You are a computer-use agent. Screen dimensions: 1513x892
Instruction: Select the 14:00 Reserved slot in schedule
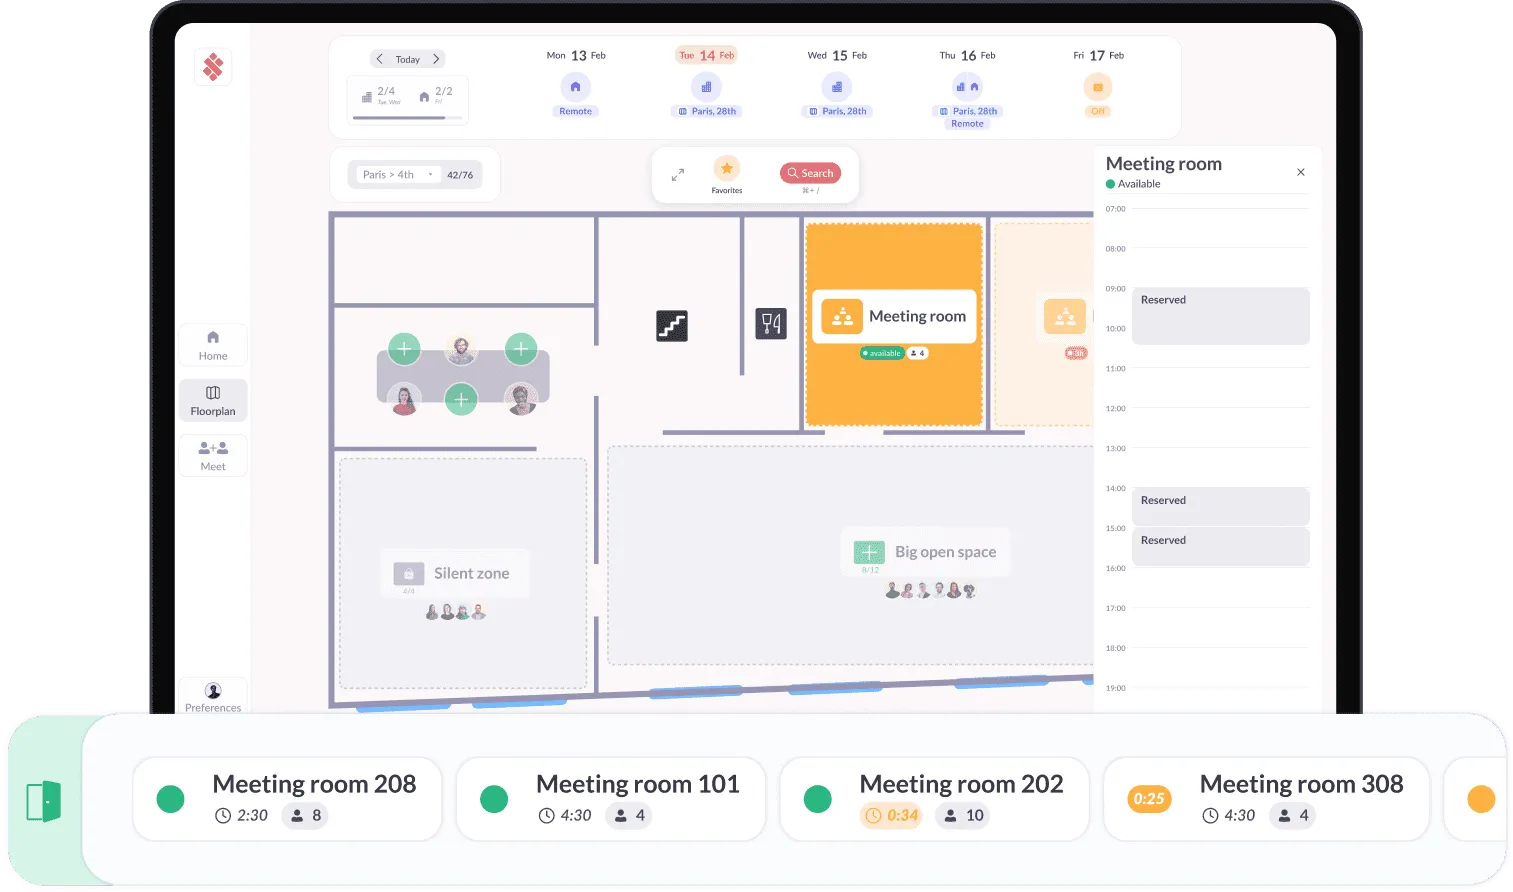coord(1221,506)
